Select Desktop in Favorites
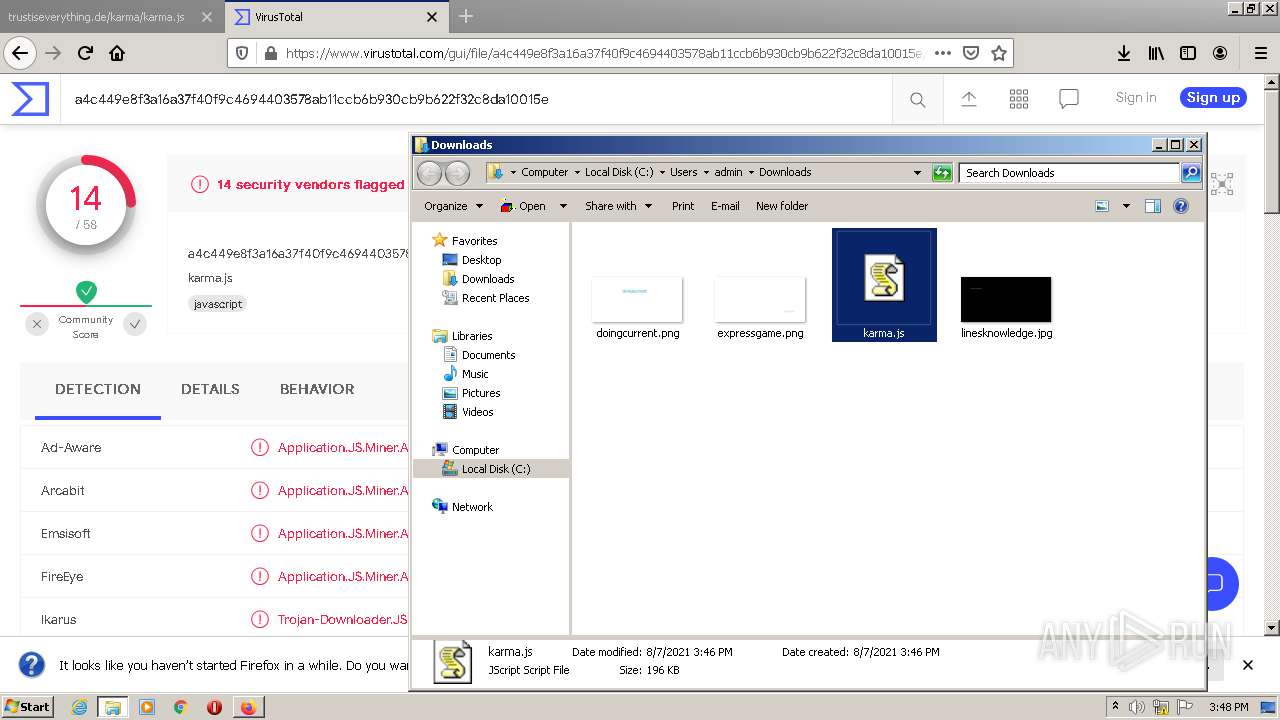 tap(481, 259)
